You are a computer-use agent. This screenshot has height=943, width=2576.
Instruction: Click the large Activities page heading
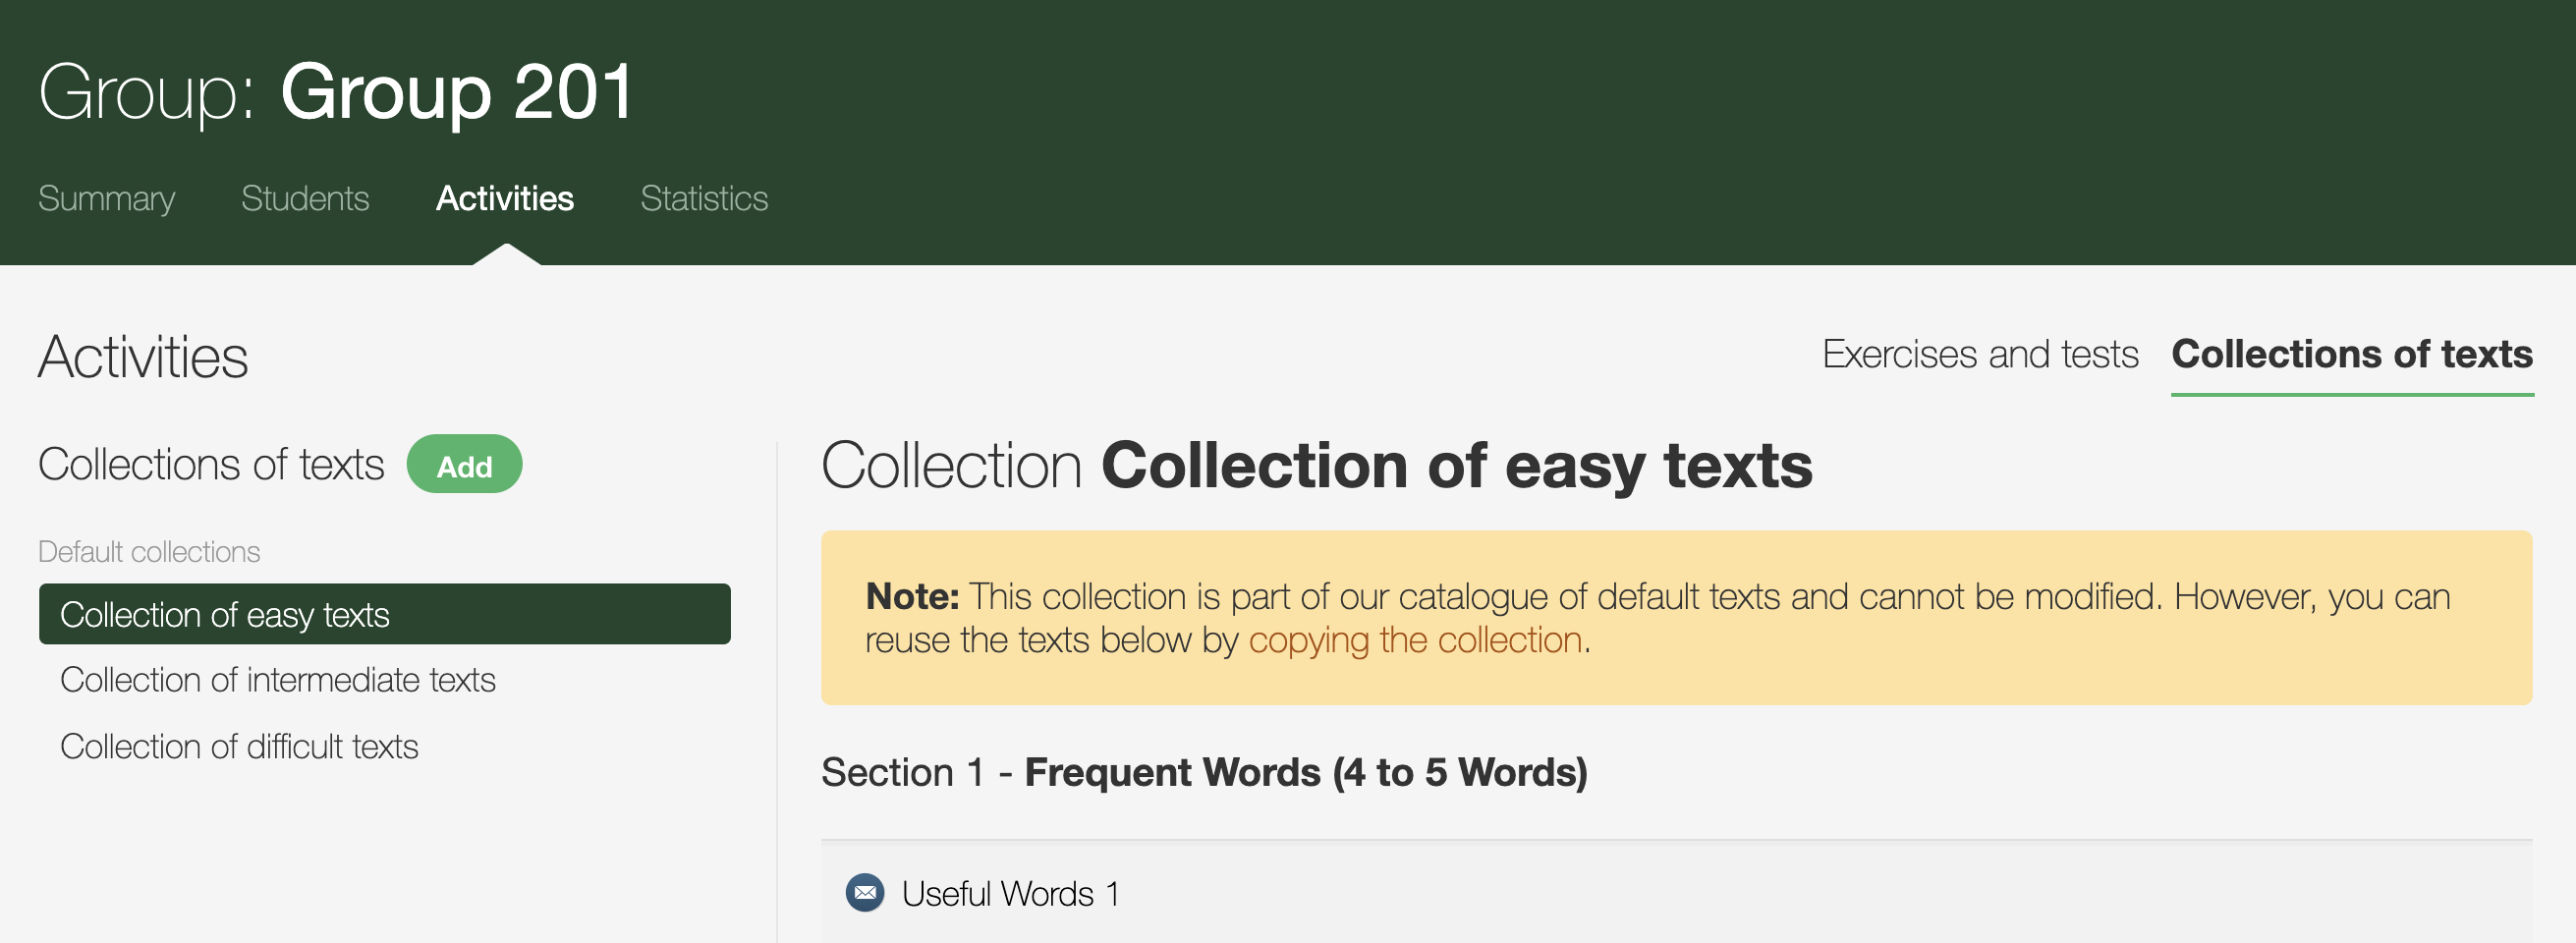tap(143, 357)
